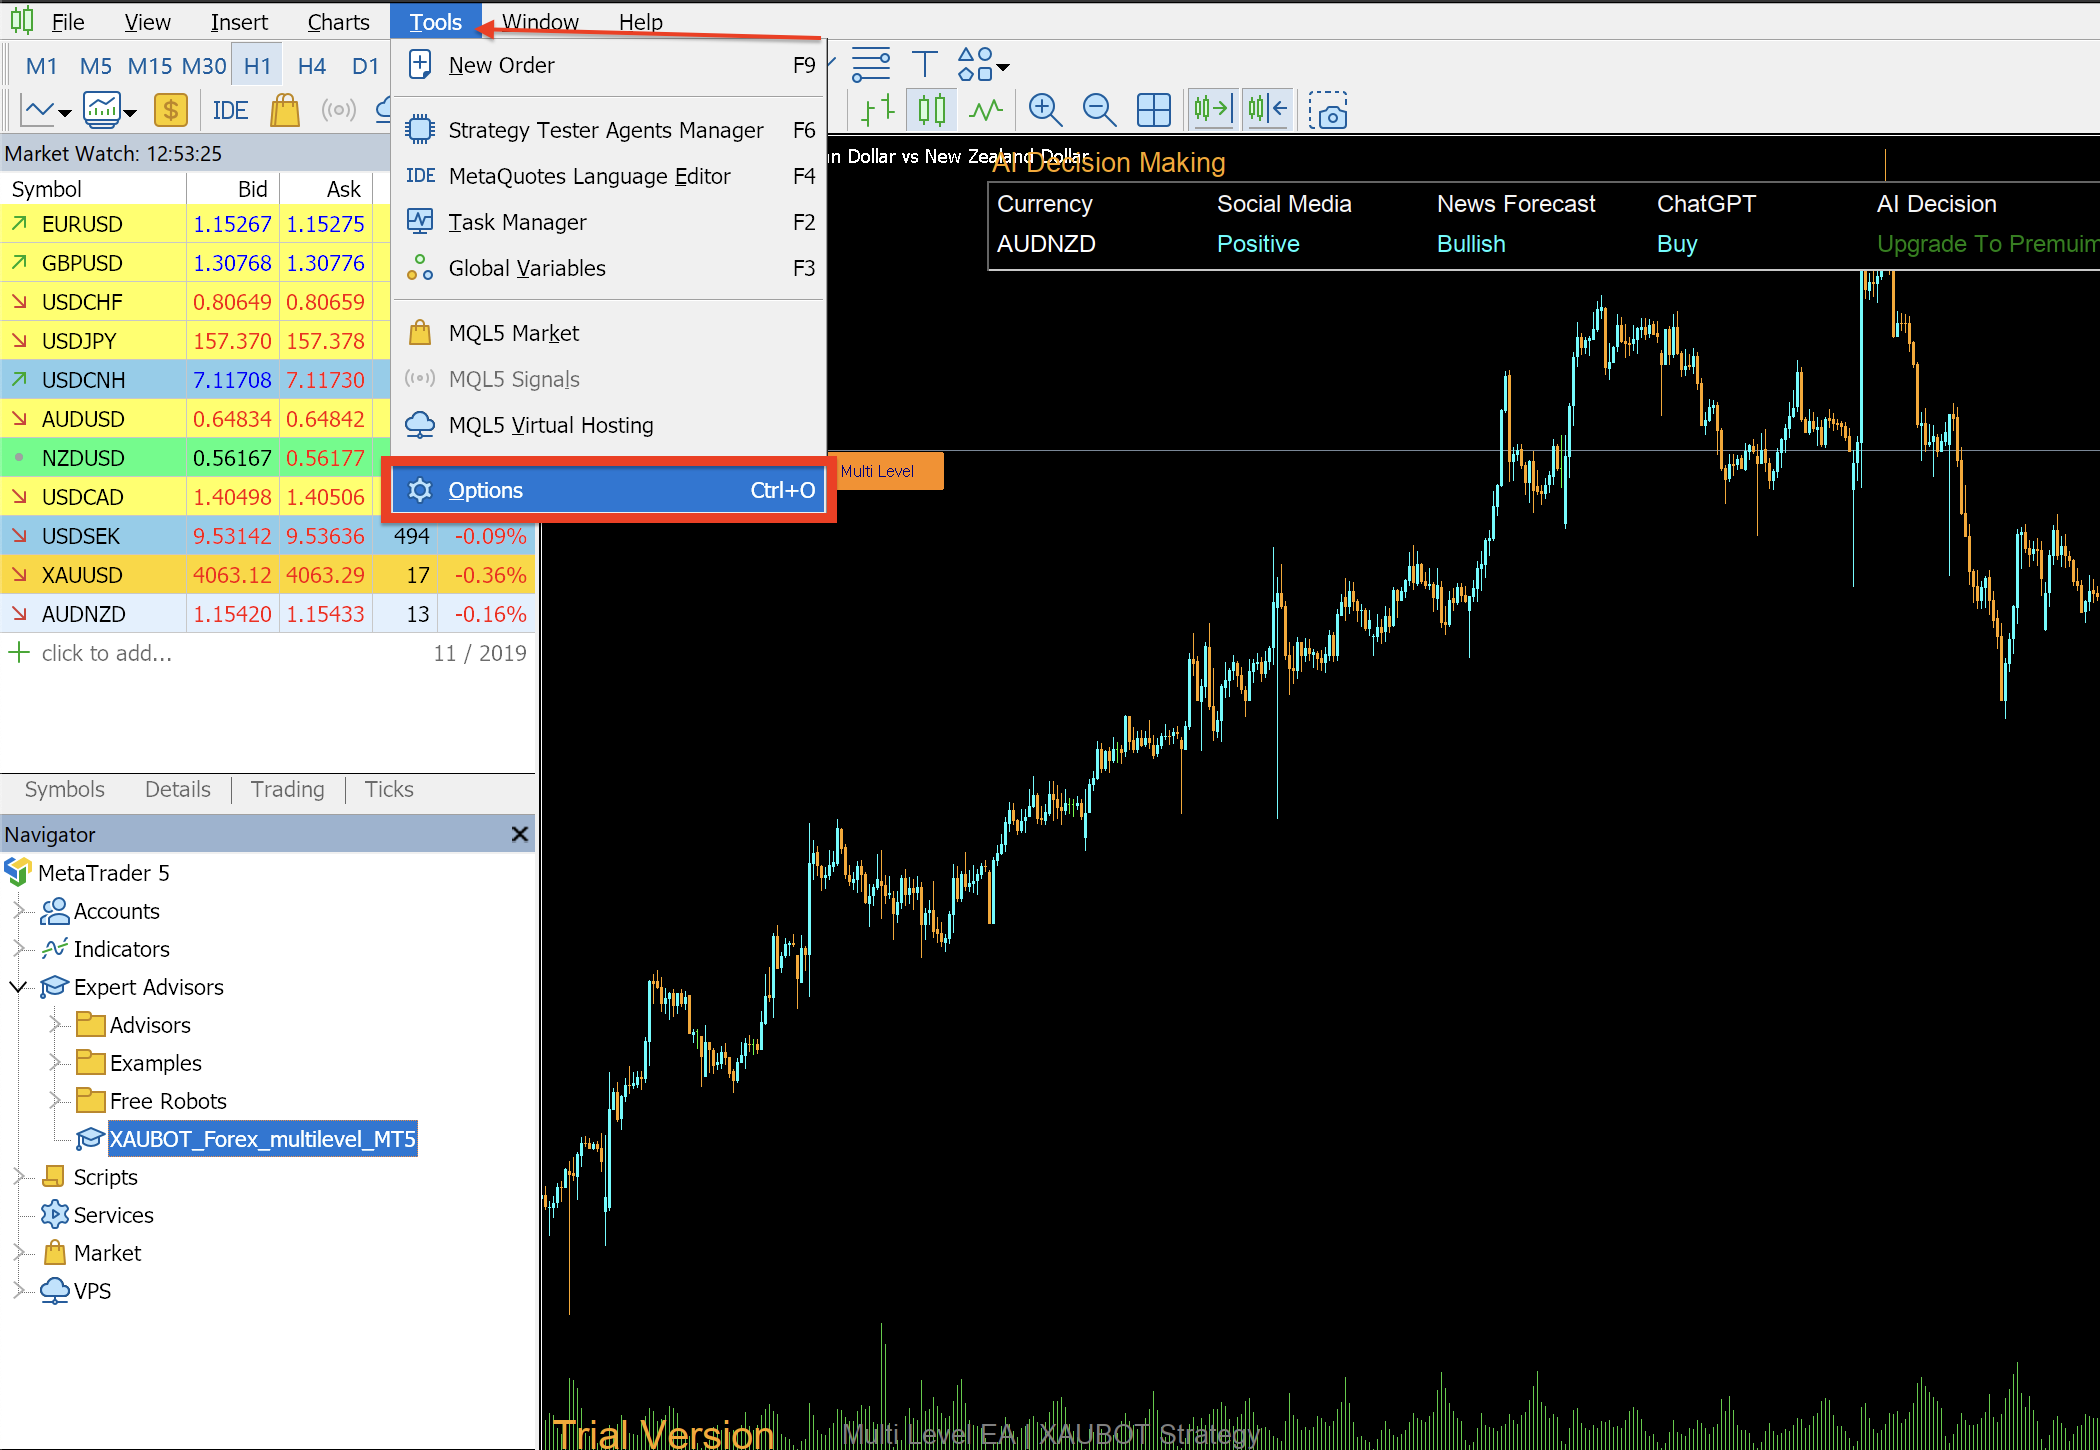Image resolution: width=2100 pixels, height=1450 pixels.
Task: Switch chart to bar chart style
Action: coord(877,109)
